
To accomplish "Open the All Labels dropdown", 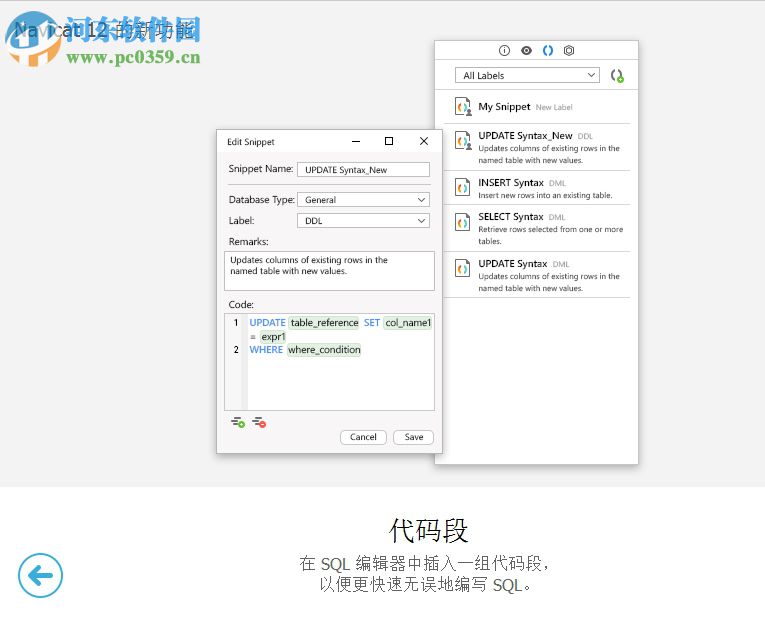I will tap(527, 75).
